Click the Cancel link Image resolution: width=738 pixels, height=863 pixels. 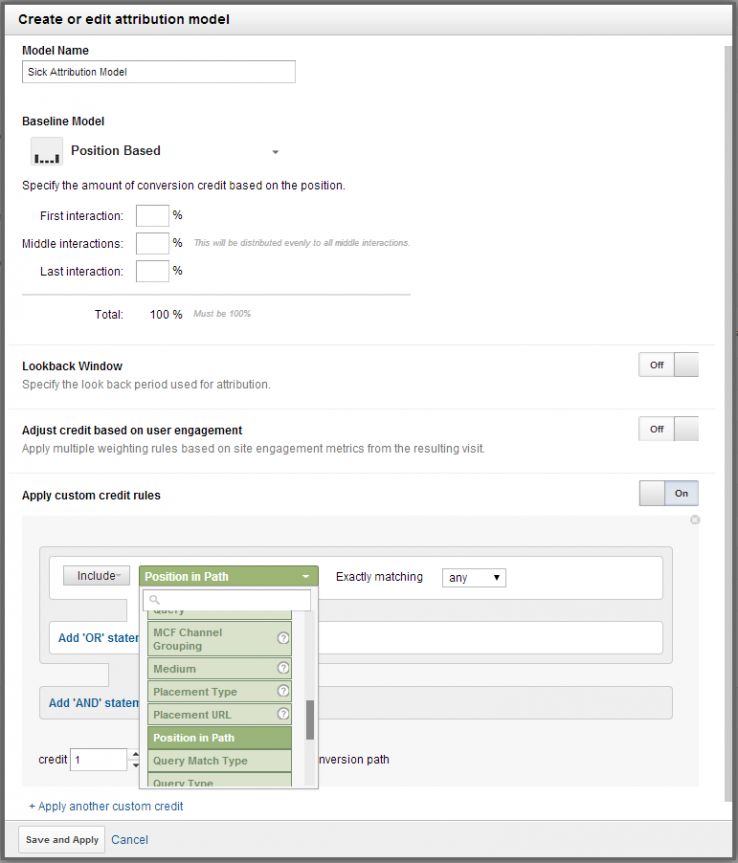130,839
